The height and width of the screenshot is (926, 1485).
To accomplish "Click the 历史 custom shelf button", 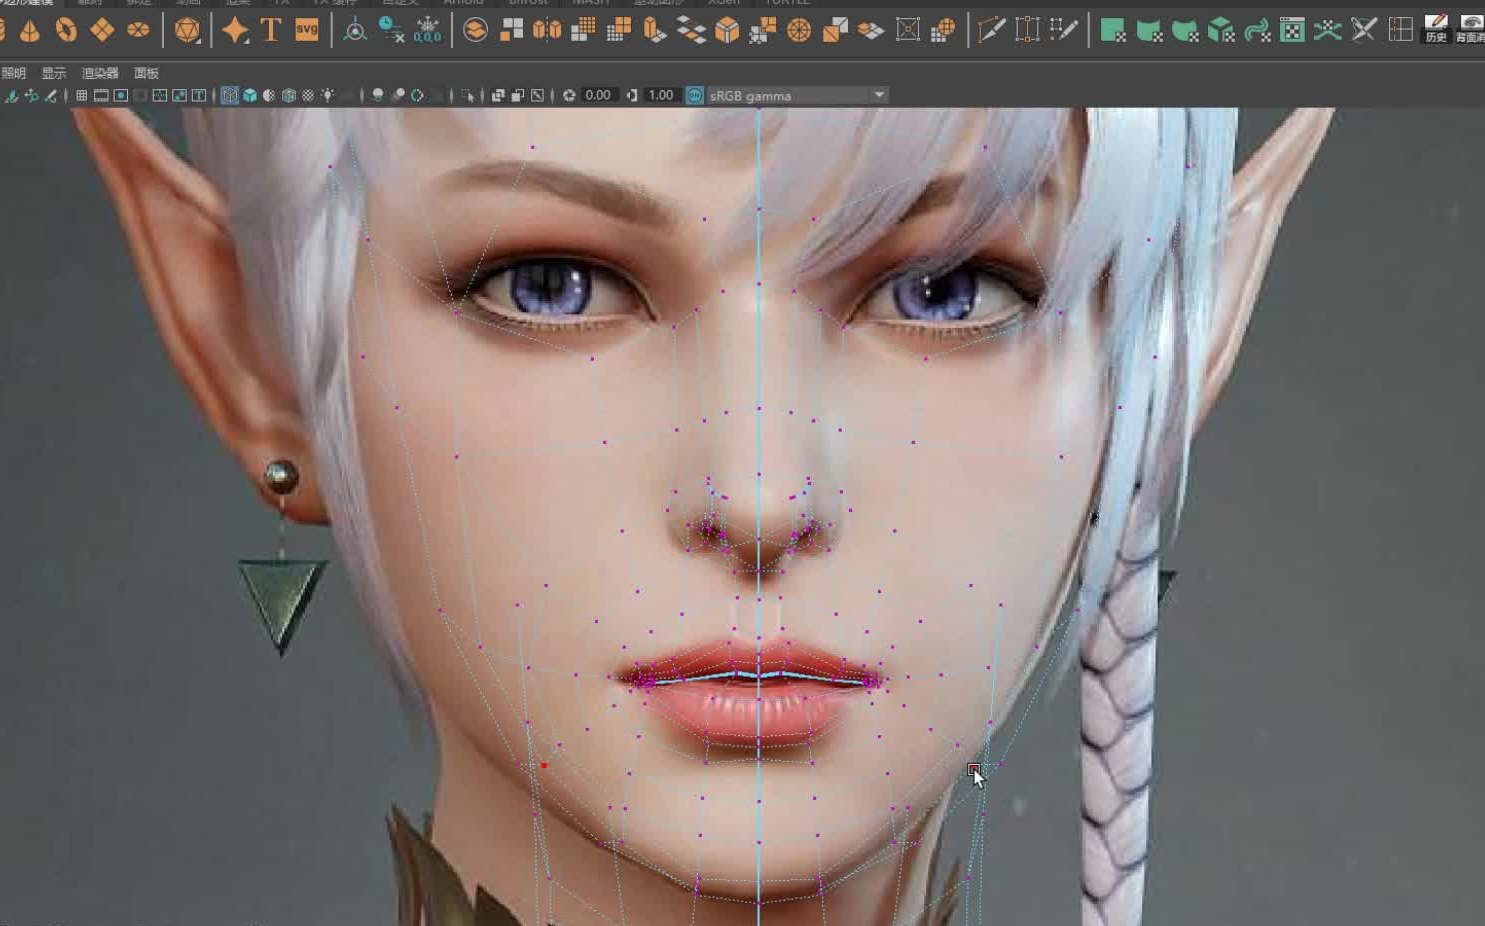I will [1436, 30].
